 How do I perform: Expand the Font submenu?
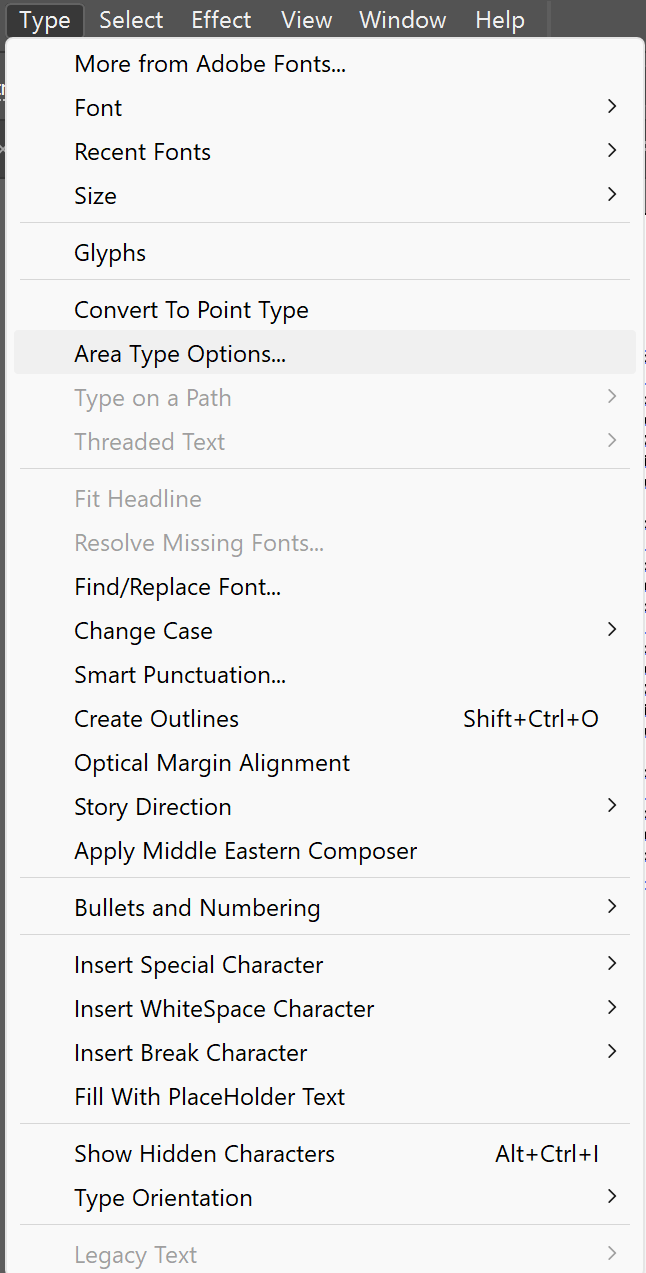click(x=98, y=108)
